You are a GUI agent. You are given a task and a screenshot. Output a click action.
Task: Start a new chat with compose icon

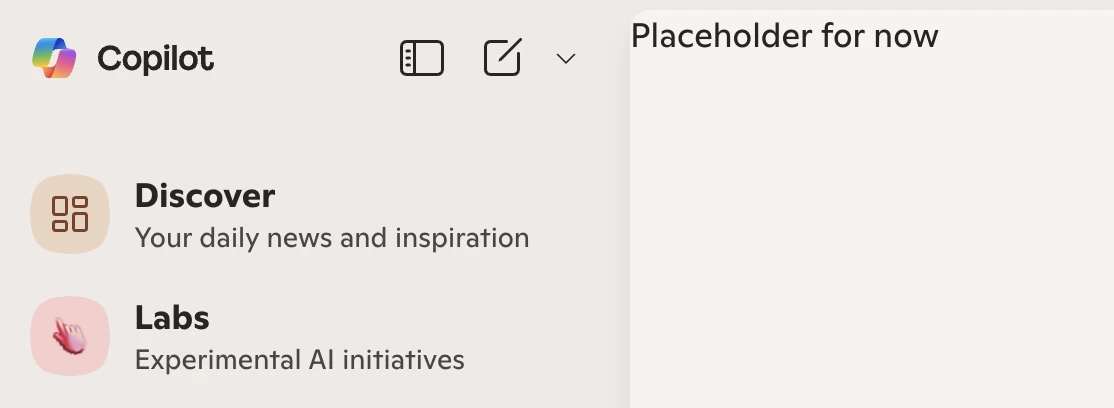click(x=503, y=57)
